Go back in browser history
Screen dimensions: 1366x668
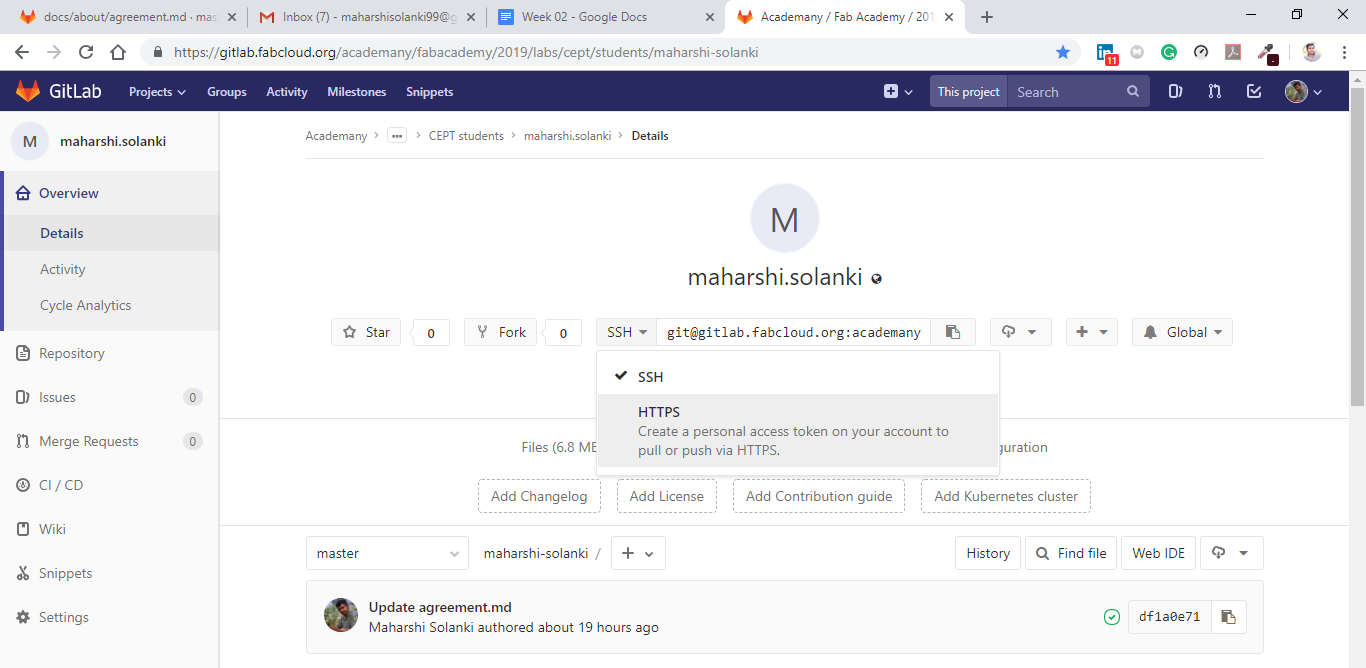pyautogui.click(x=22, y=52)
